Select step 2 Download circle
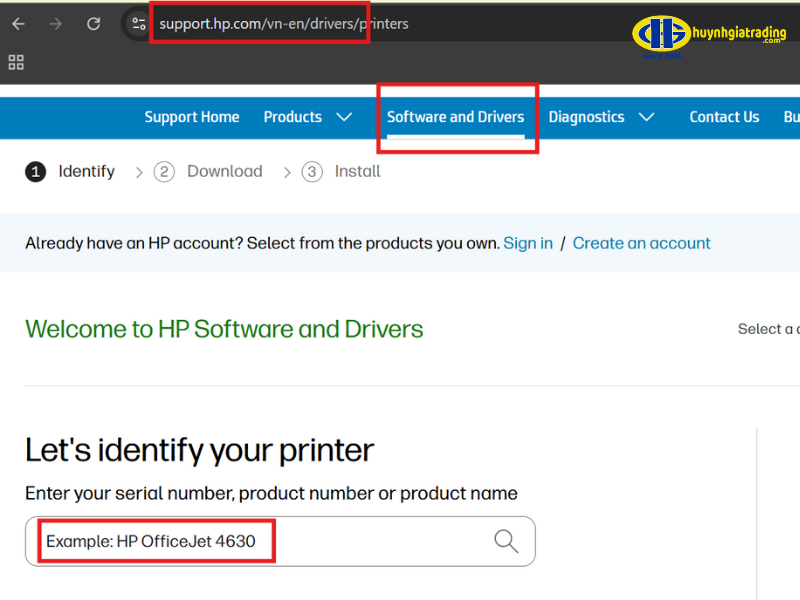800x600 pixels. point(164,172)
